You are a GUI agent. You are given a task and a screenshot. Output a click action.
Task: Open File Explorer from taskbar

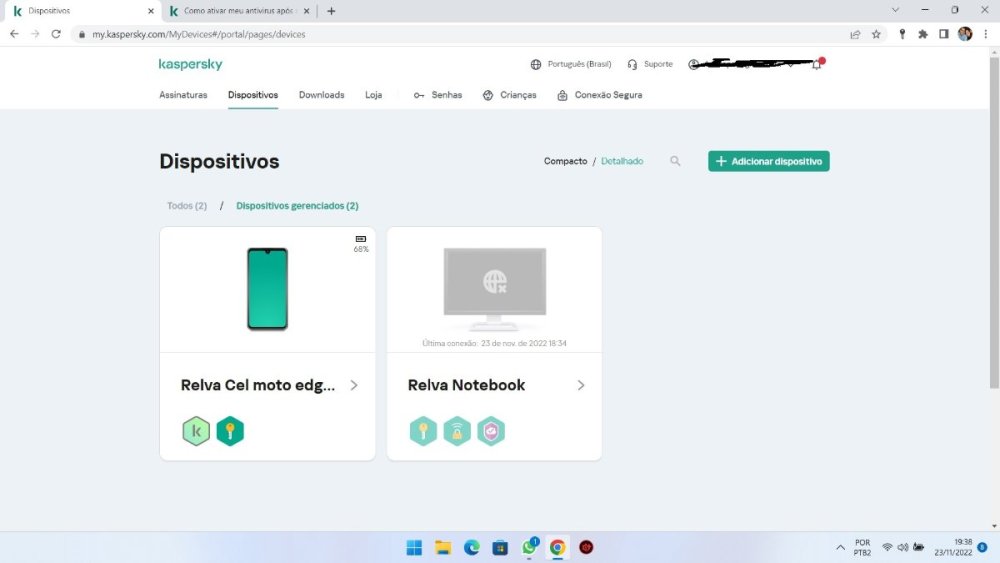tap(443, 547)
